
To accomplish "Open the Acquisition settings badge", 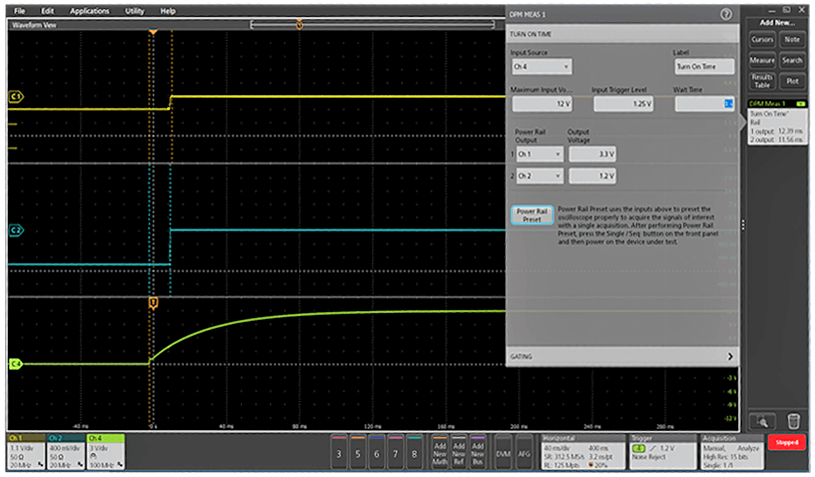I will [732, 452].
